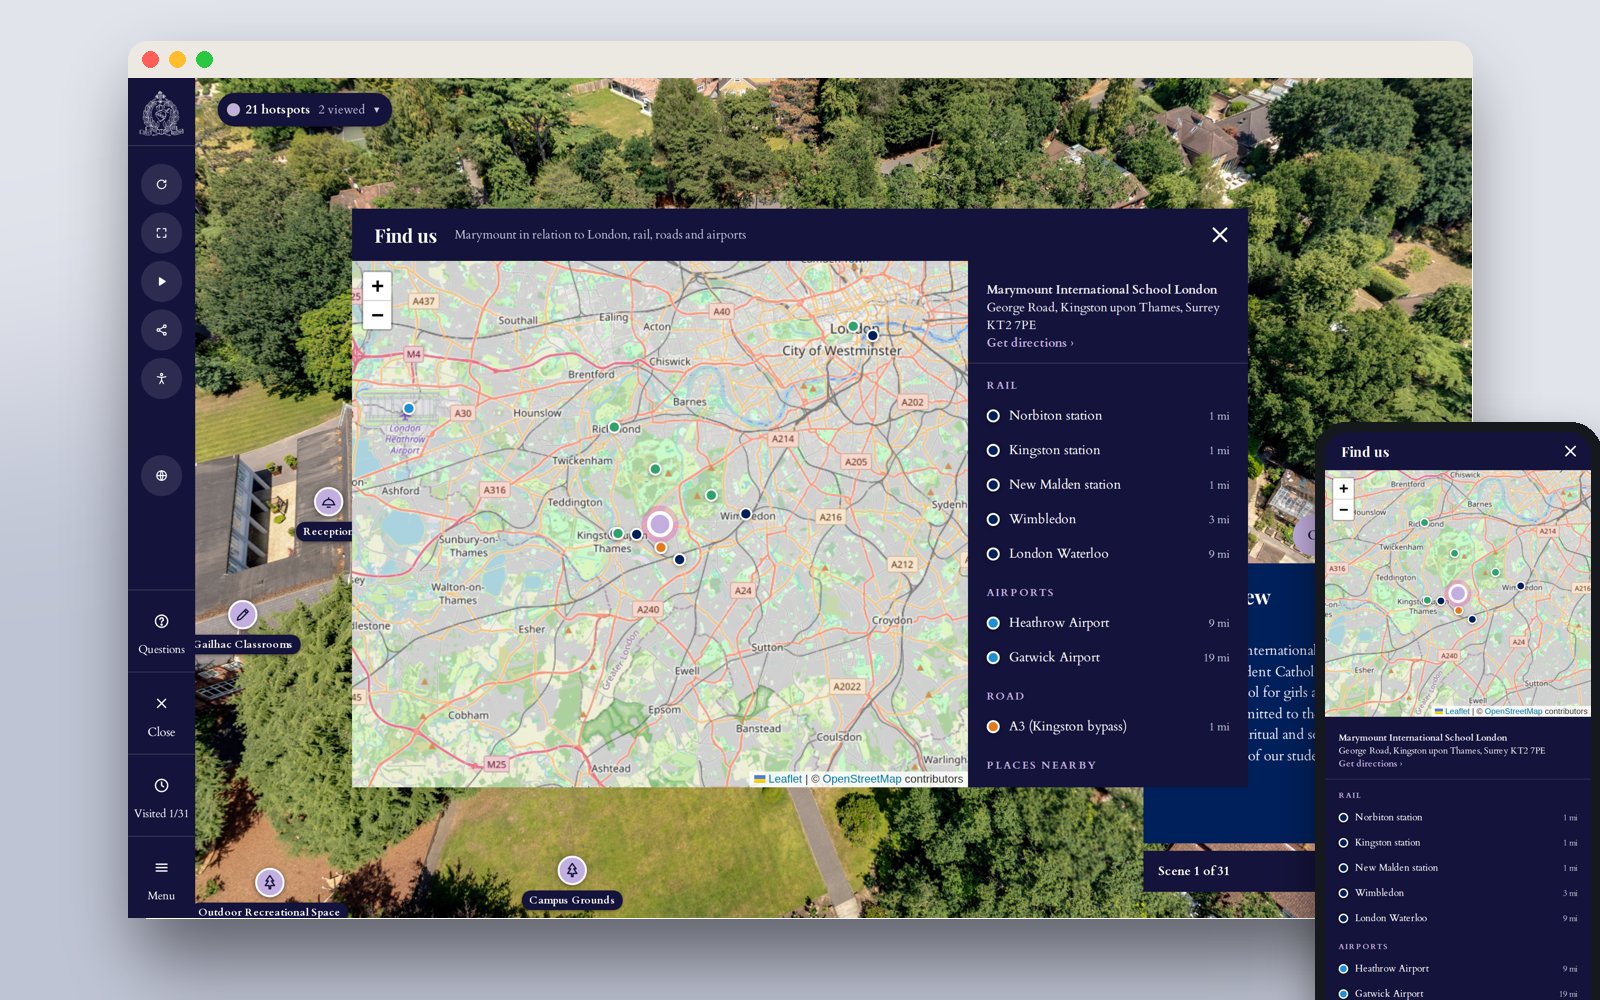1600x1000 pixels.
Task: Toggle fullscreen mode icon in sidebar
Action: coord(161,233)
